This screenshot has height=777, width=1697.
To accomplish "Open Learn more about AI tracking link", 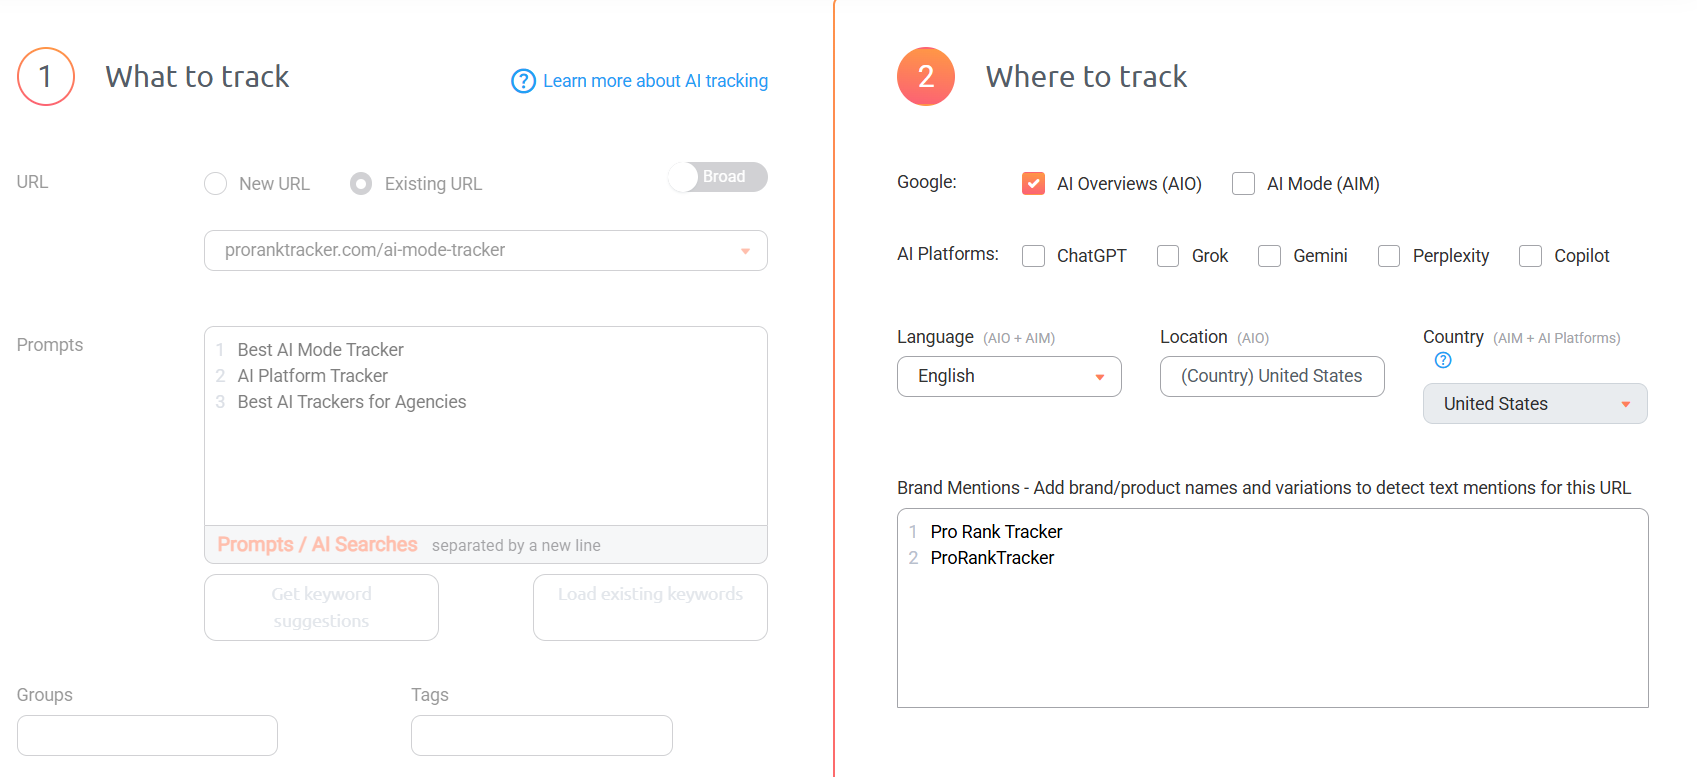I will click(x=655, y=81).
